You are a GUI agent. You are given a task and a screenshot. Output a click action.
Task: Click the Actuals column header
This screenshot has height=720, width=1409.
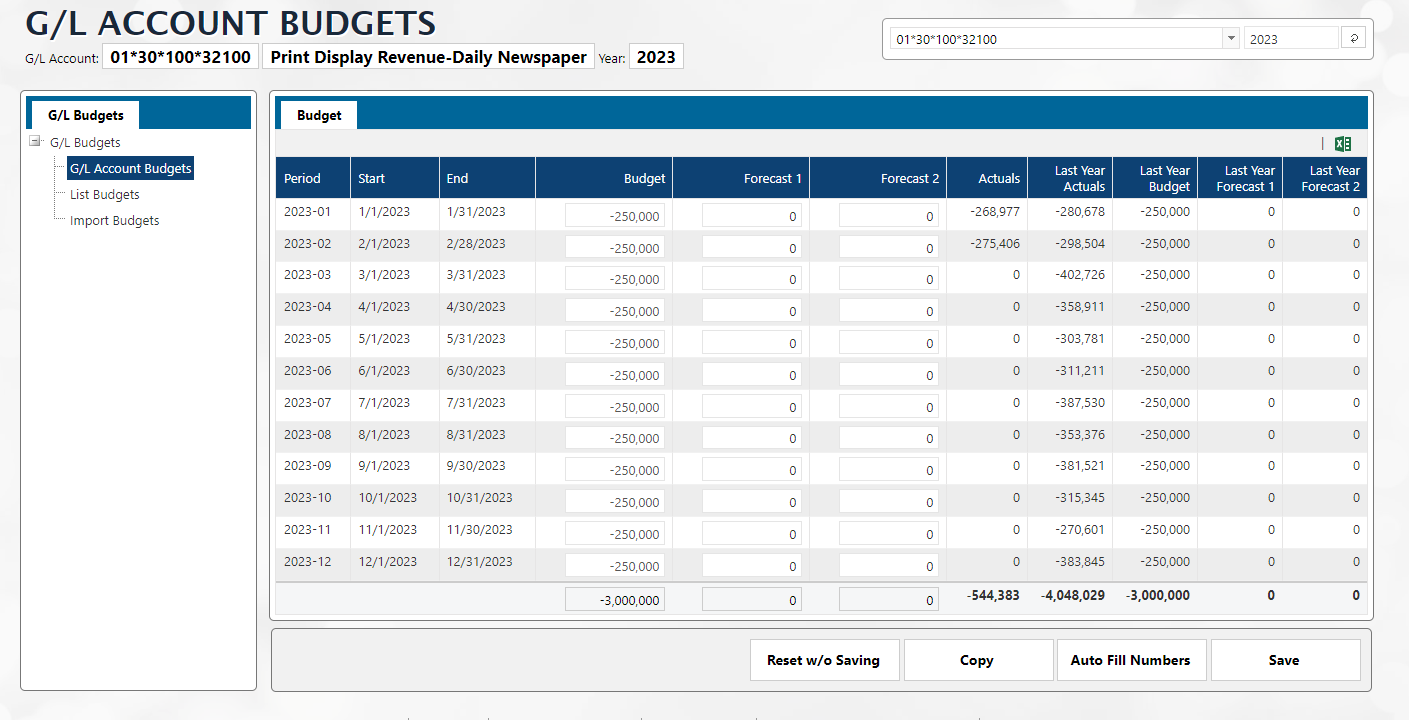click(986, 178)
